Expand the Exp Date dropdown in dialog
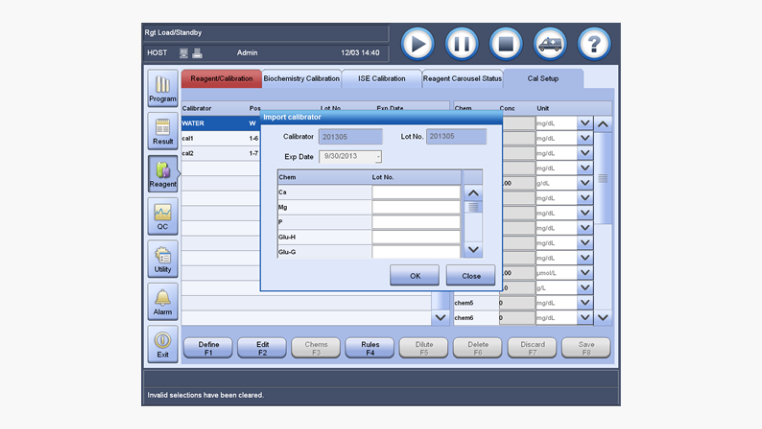The image size is (762, 429). coord(378,157)
